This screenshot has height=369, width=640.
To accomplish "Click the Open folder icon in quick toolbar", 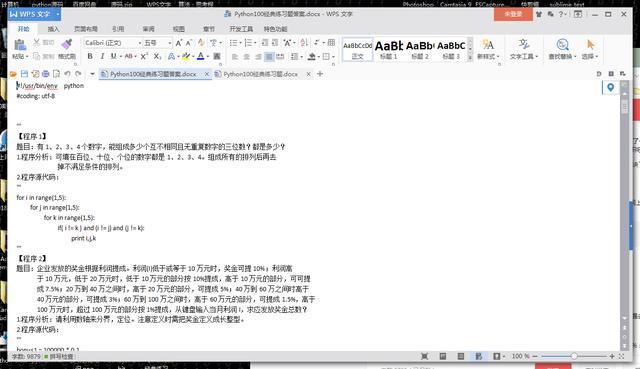I will tap(13, 74).
